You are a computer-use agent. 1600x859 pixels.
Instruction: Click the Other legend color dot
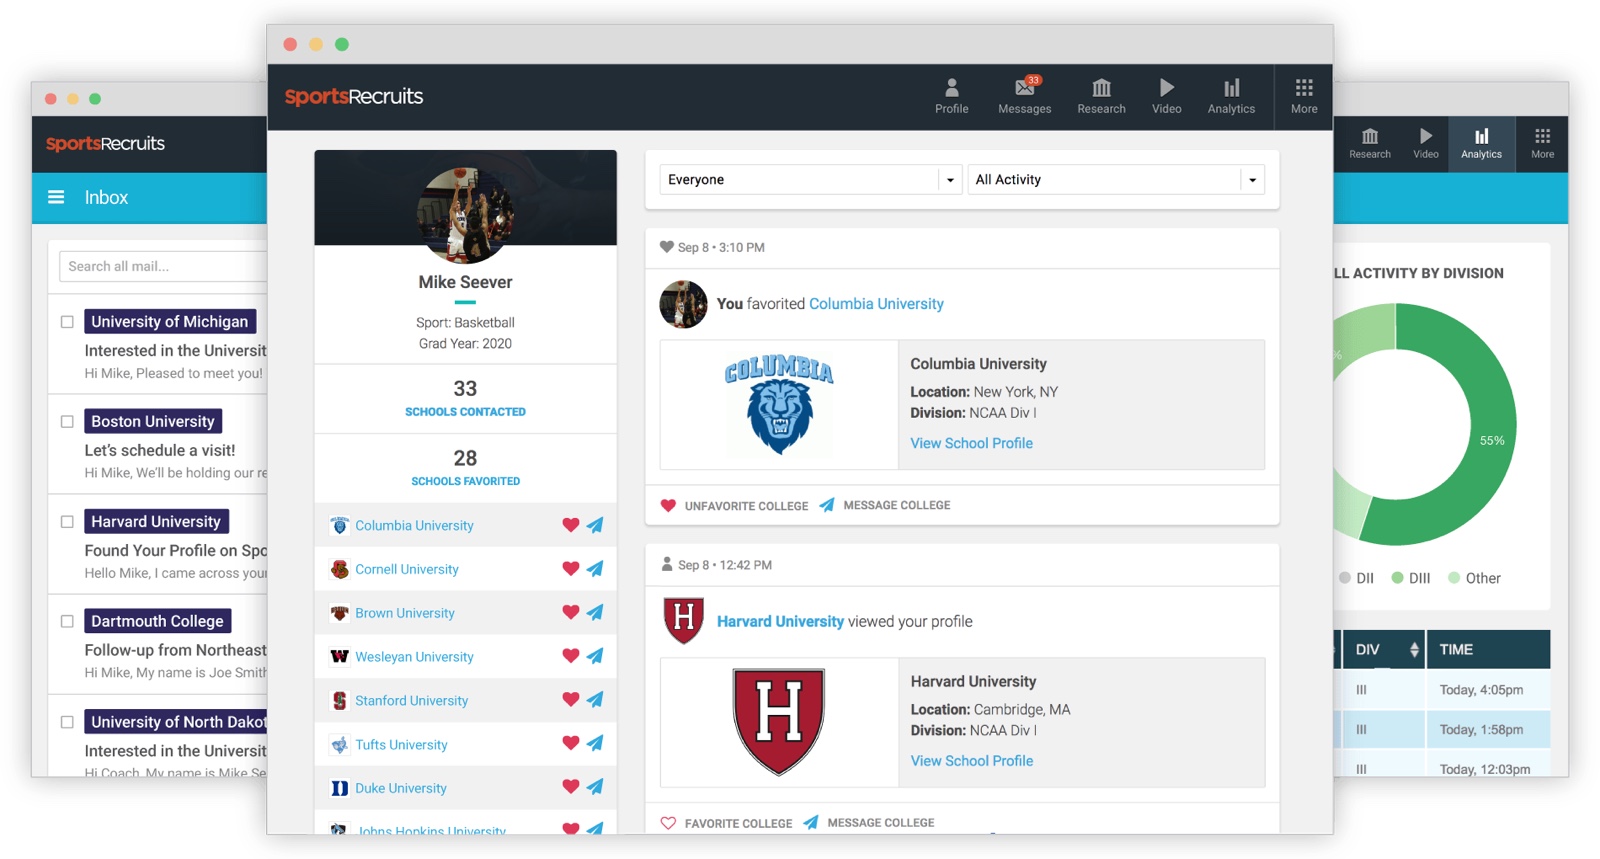(x=1454, y=578)
